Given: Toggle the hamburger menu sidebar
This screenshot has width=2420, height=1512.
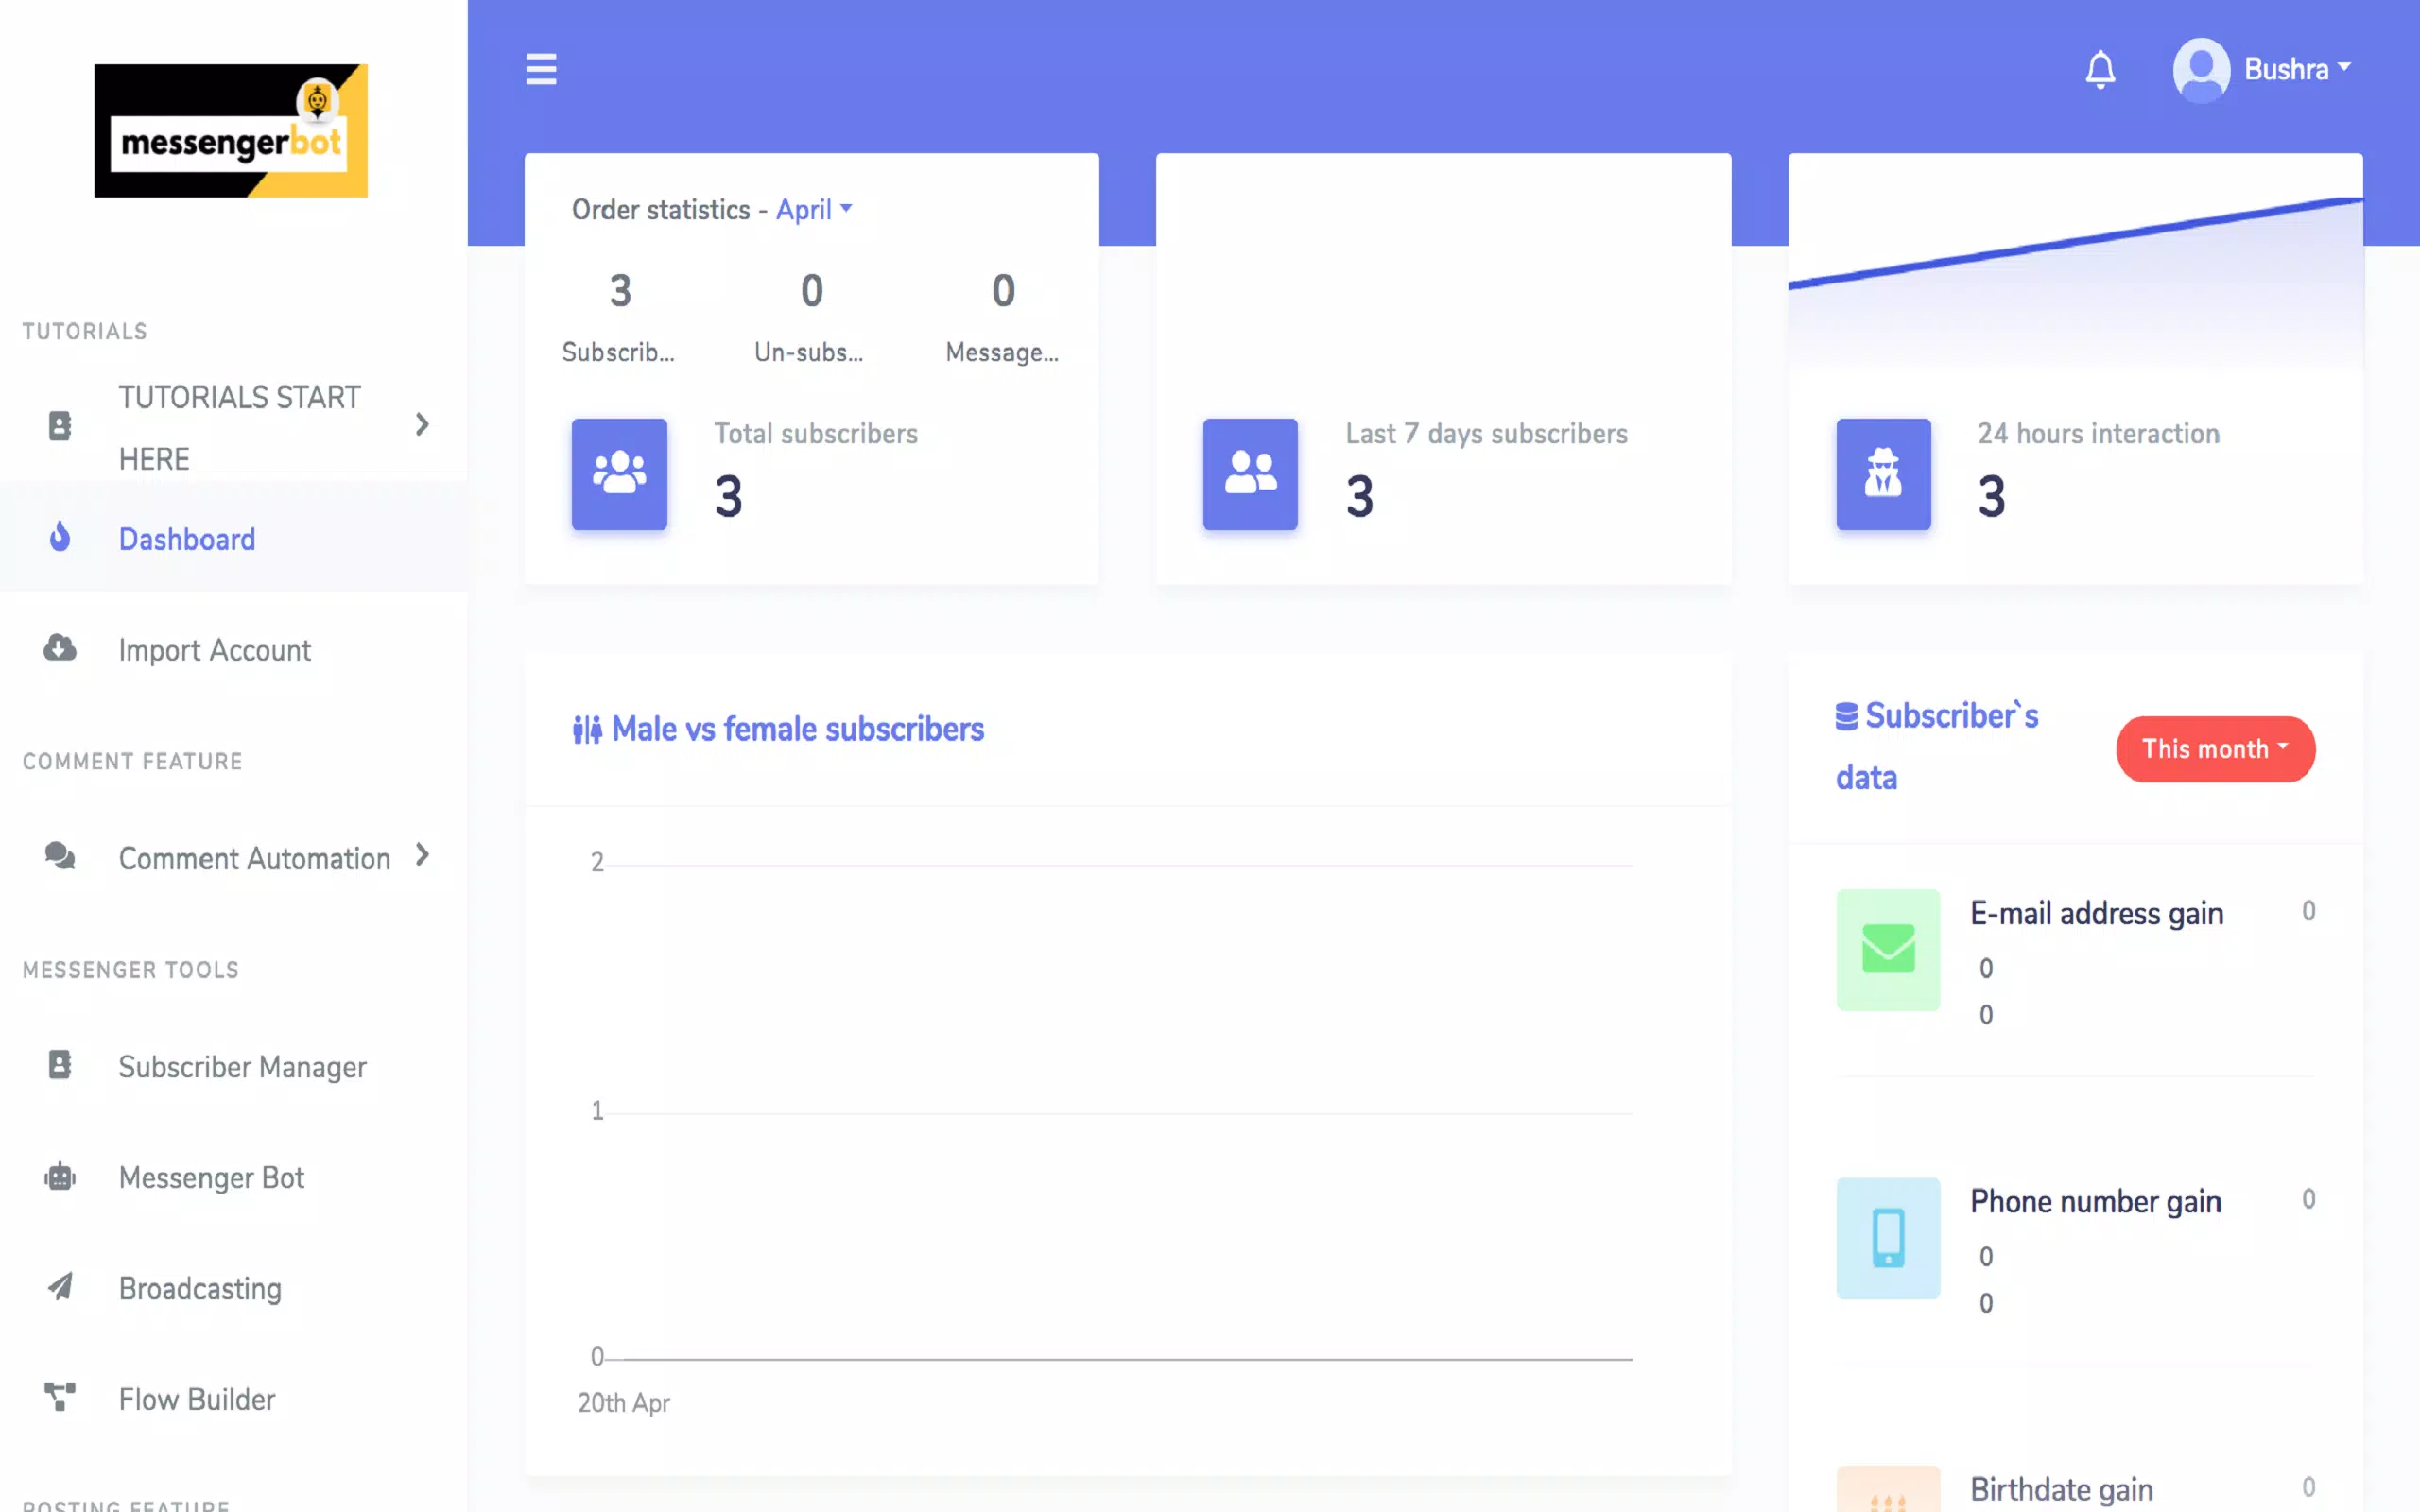Looking at the screenshot, I should click(x=542, y=70).
